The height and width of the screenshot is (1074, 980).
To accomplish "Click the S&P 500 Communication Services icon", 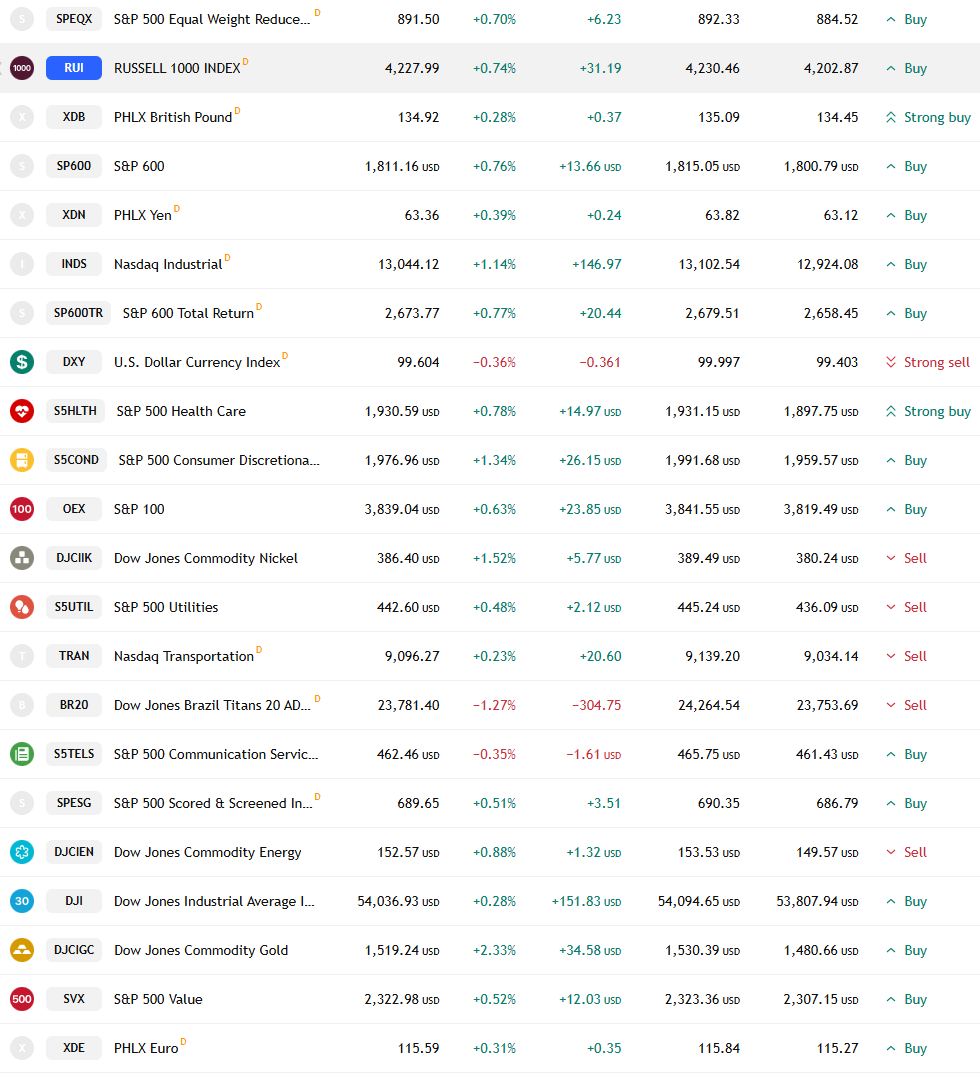I will [x=22, y=754].
